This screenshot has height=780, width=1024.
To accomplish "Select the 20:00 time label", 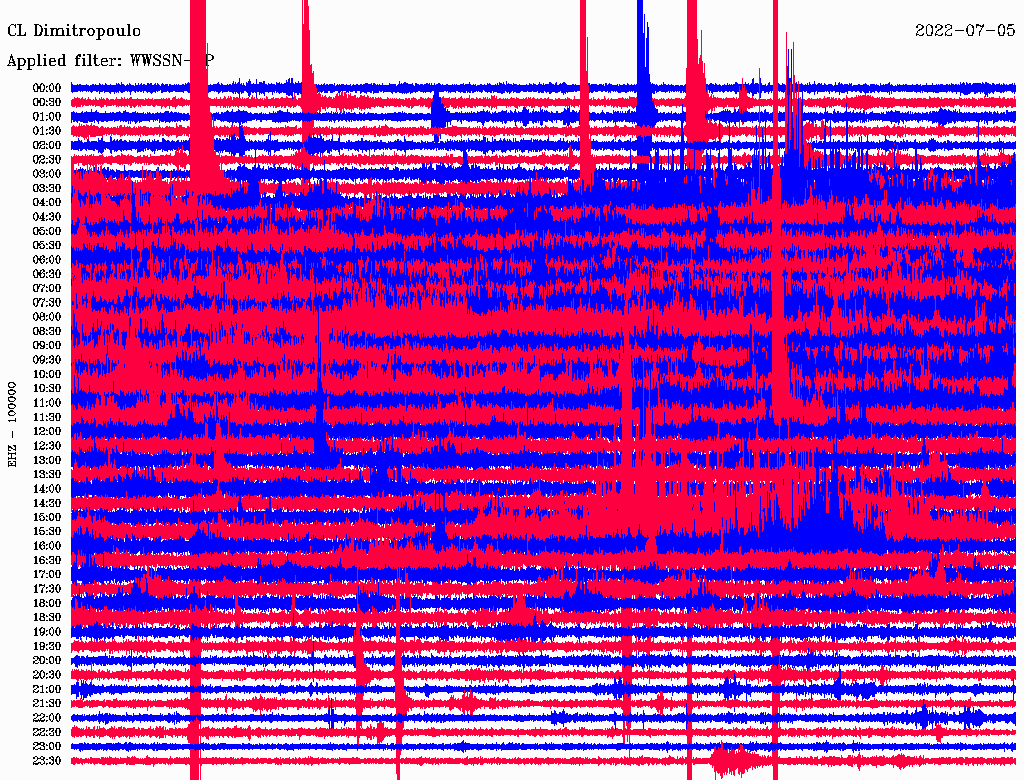I will click(x=47, y=660).
